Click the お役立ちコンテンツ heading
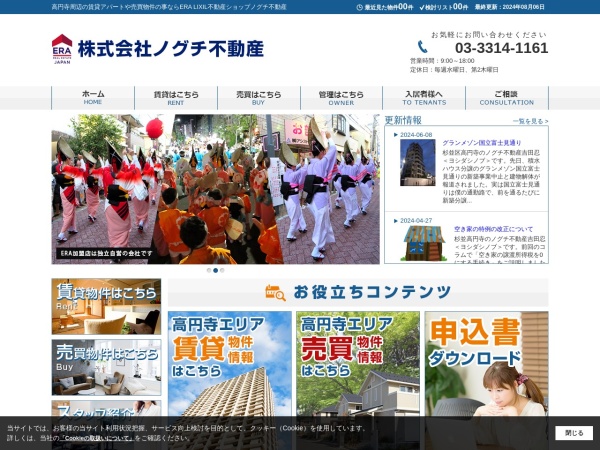The height and width of the screenshot is (450, 600). pyautogui.click(x=372, y=292)
